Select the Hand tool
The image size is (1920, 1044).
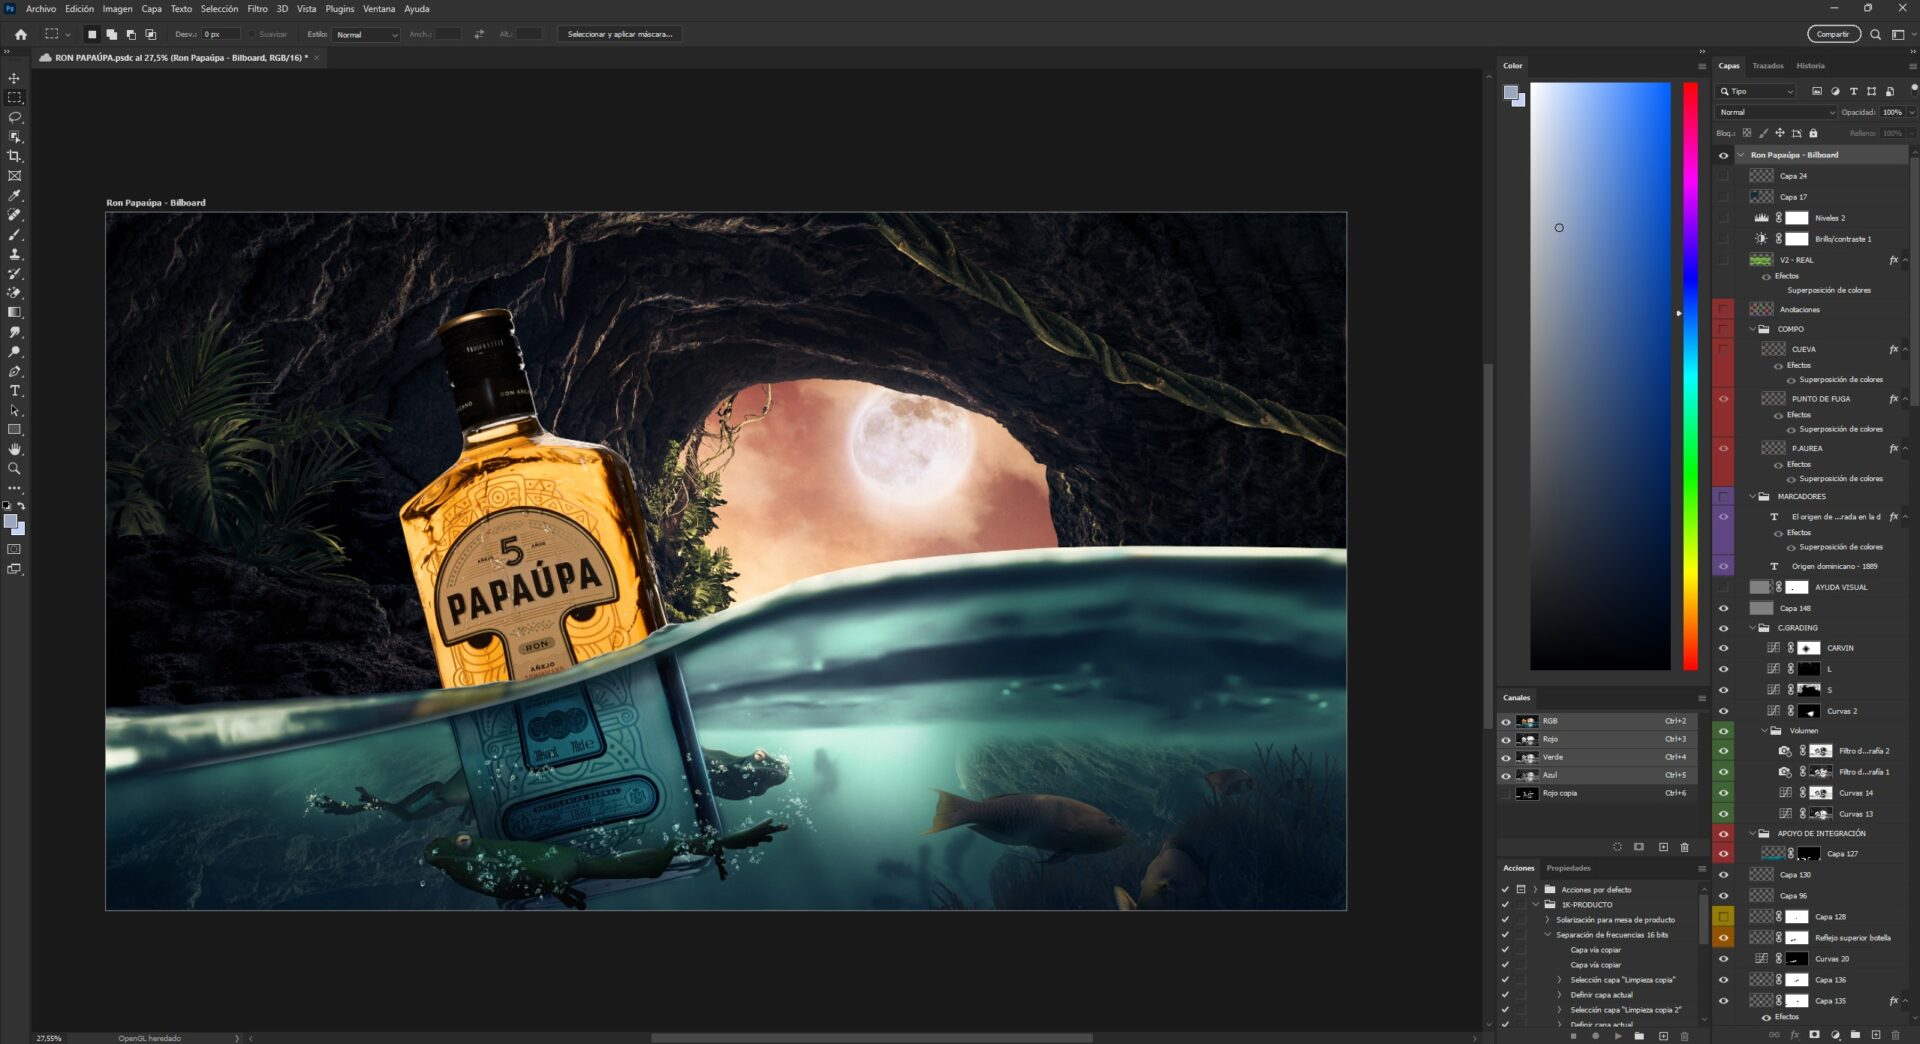14,449
